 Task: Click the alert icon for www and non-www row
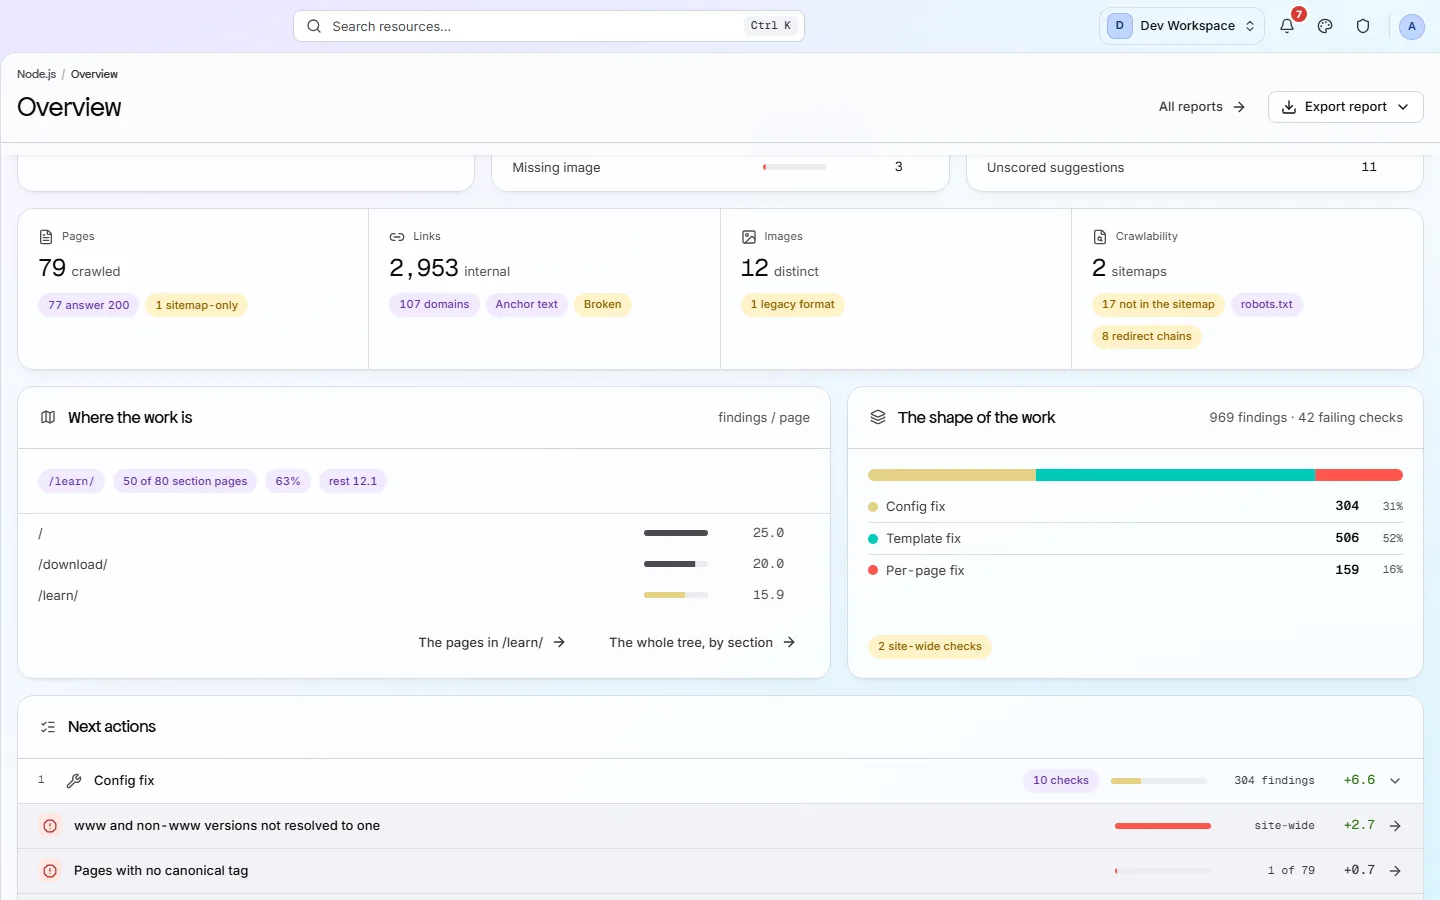(x=50, y=826)
